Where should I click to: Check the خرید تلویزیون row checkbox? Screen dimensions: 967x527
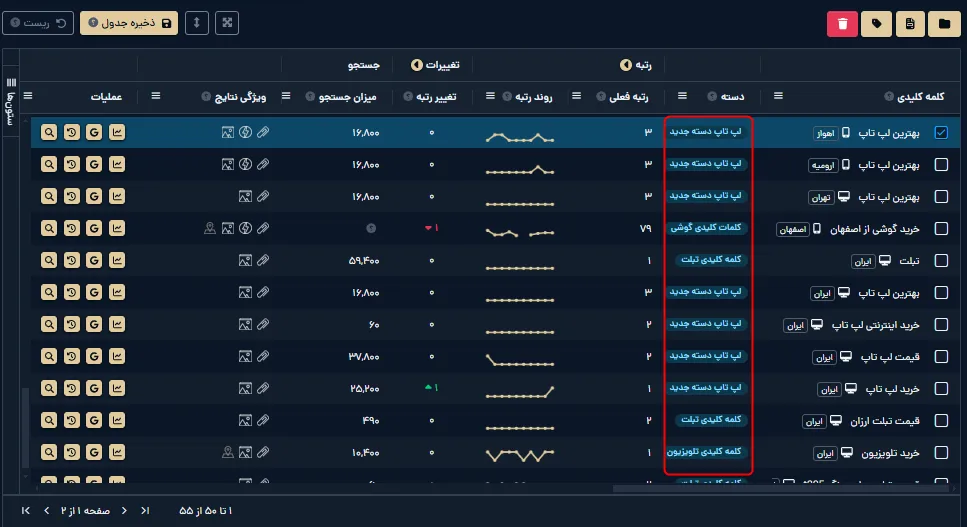tap(941, 453)
